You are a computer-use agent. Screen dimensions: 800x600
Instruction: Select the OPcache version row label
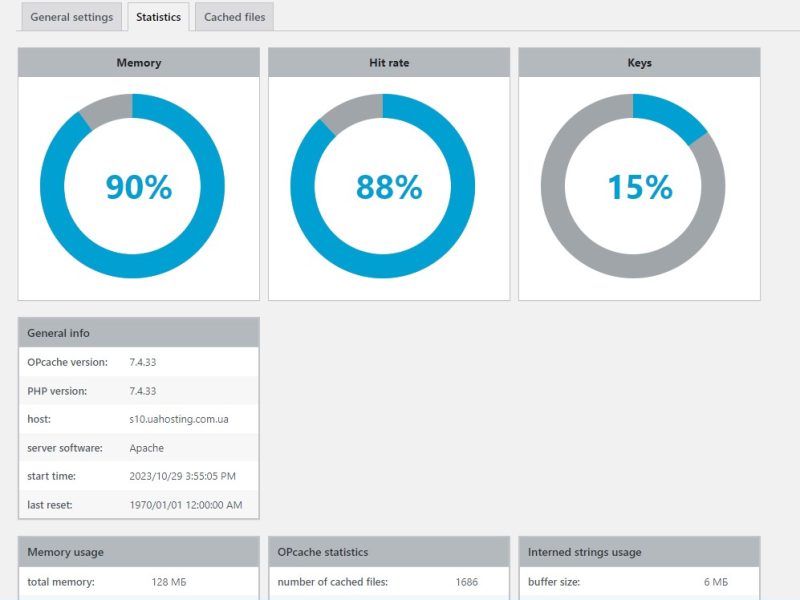pyautogui.click(x=67, y=362)
